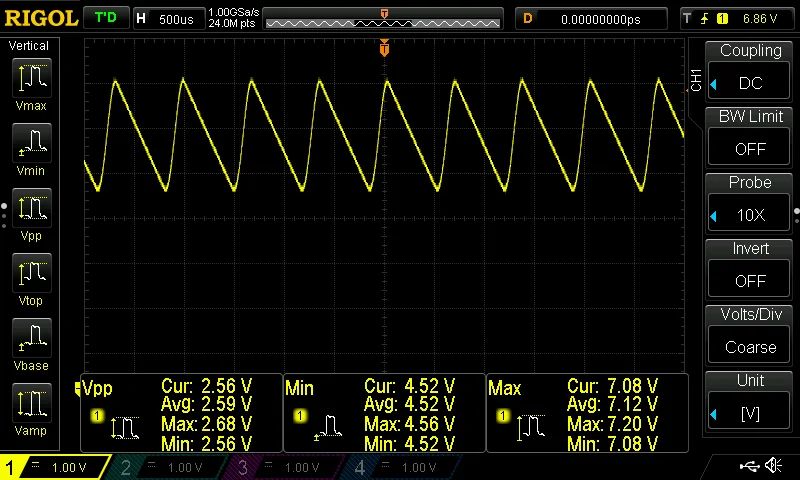Select the Vmax measurement icon
Image resolution: width=800 pixels, height=480 pixels.
[32, 78]
